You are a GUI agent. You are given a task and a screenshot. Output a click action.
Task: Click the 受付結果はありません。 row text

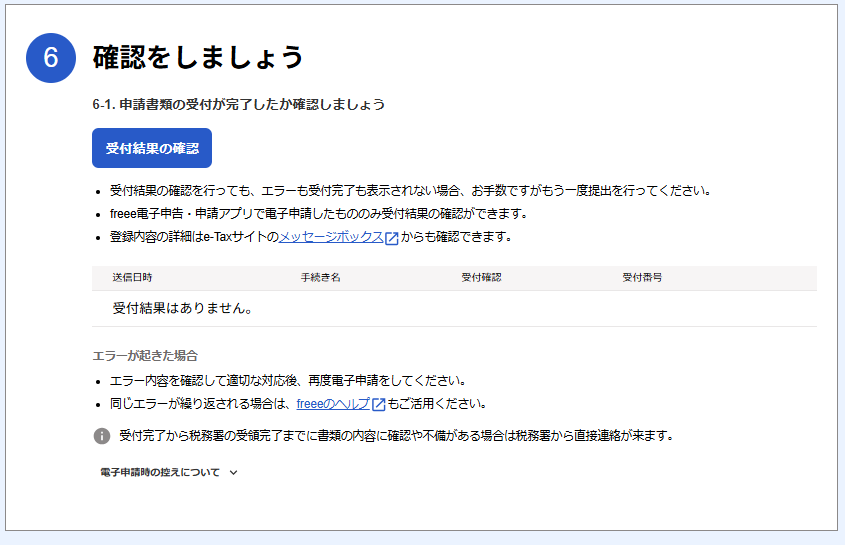coord(183,308)
